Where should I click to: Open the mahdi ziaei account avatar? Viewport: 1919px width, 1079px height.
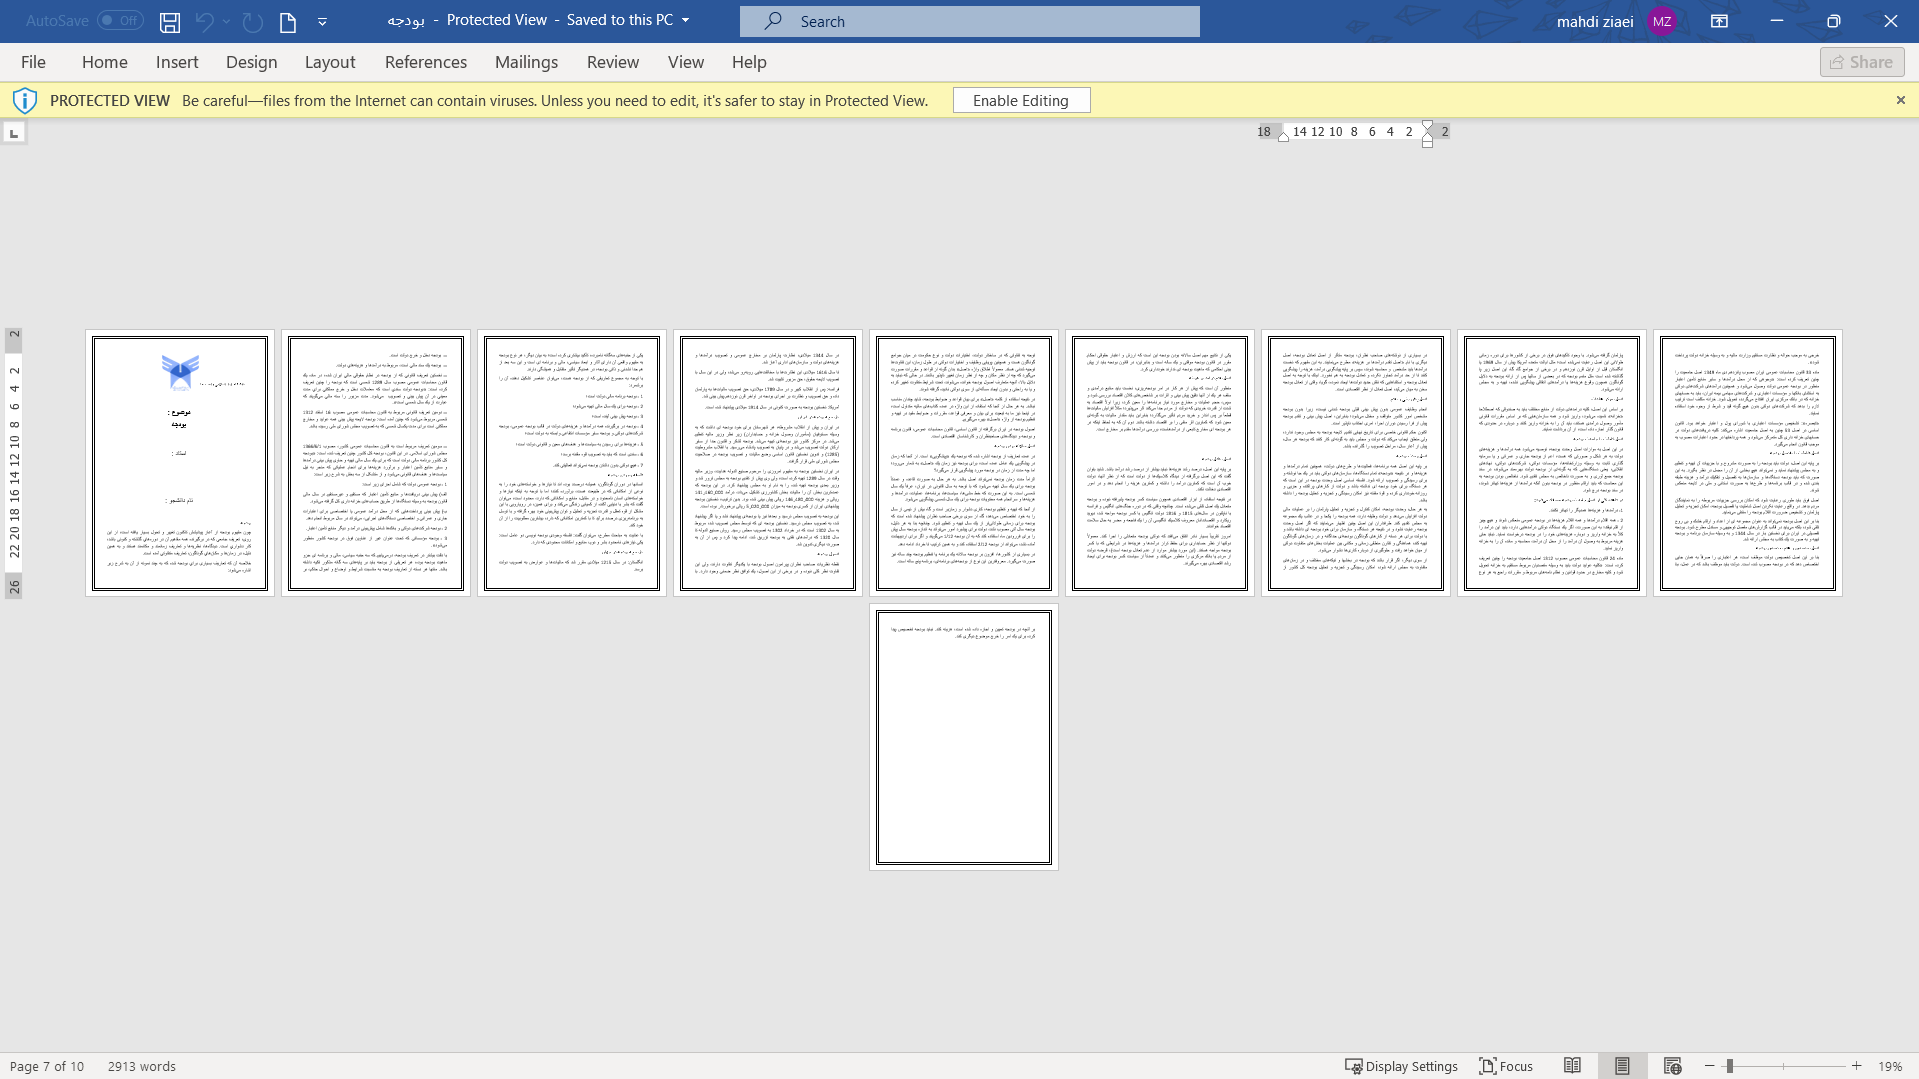pyautogui.click(x=1662, y=21)
